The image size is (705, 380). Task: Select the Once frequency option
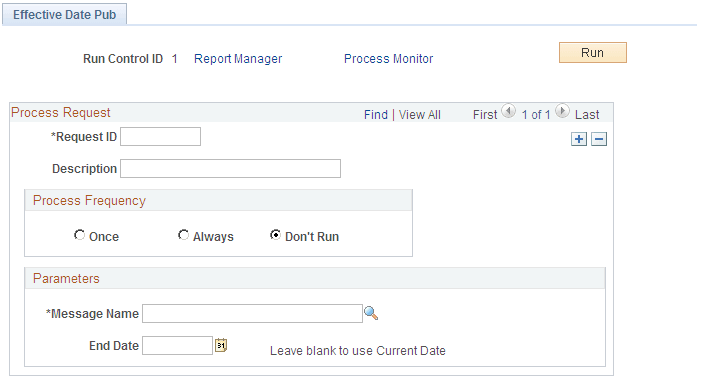coord(80,235)
